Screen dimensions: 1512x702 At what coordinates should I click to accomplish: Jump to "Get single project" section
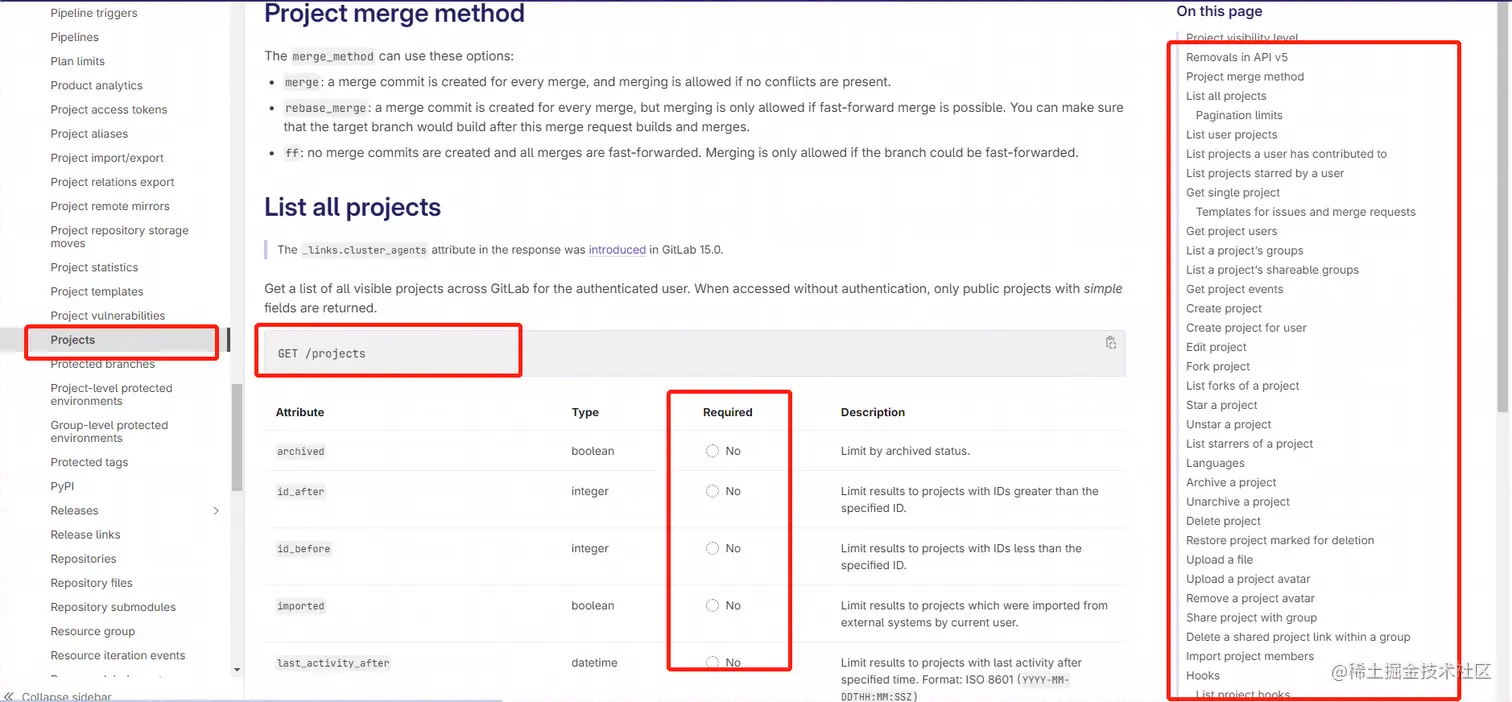point(1232,193)
